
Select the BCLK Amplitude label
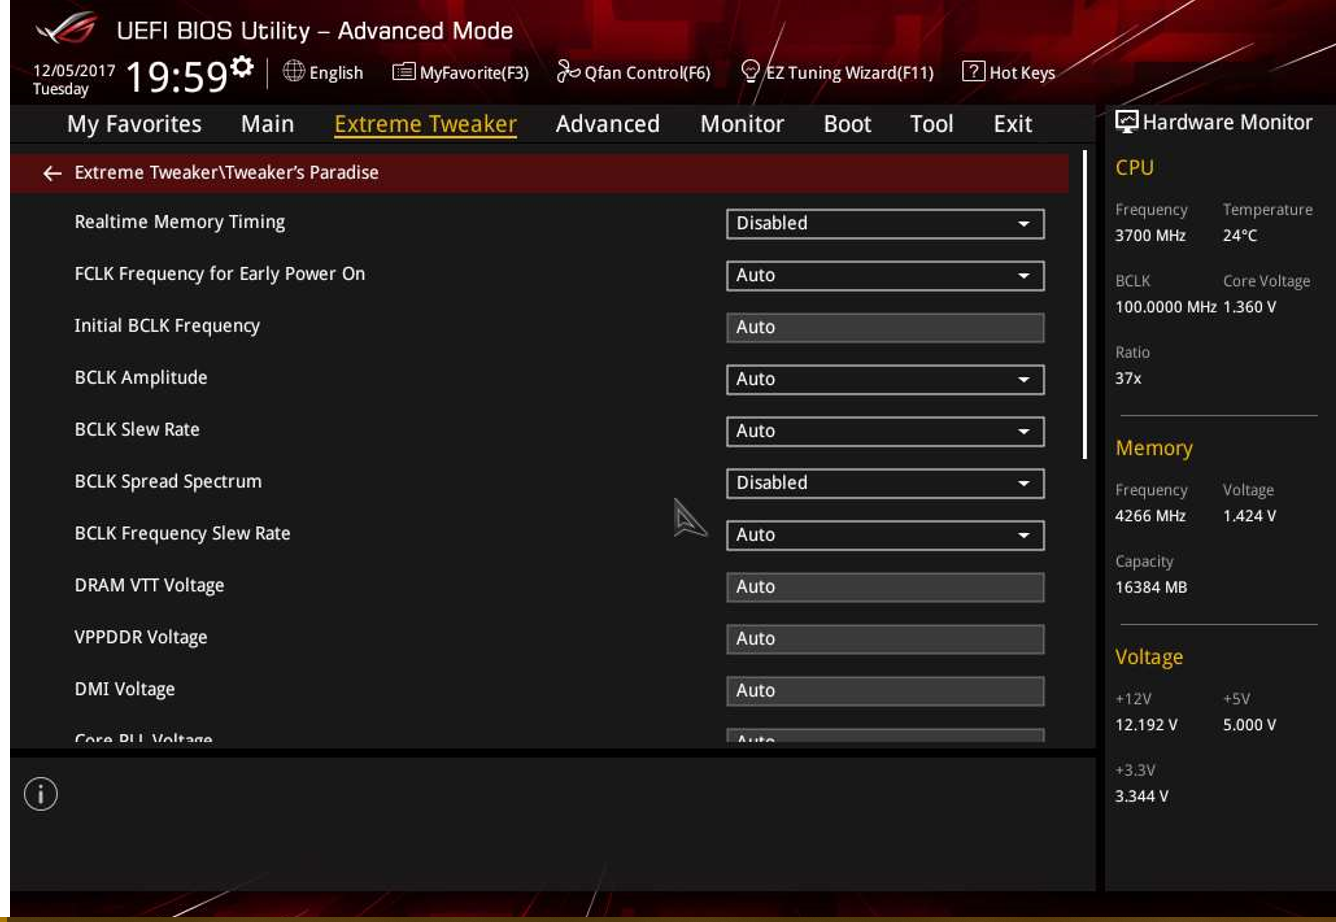coord(141,378)
